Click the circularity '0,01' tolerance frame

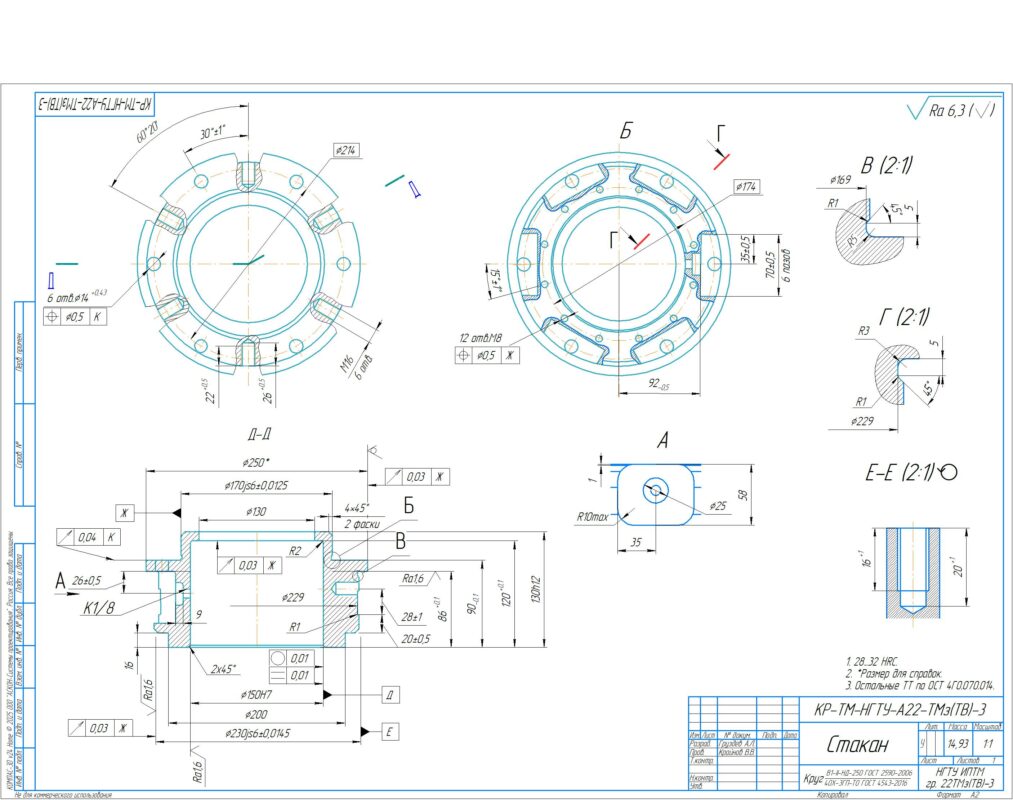(291, 658)
